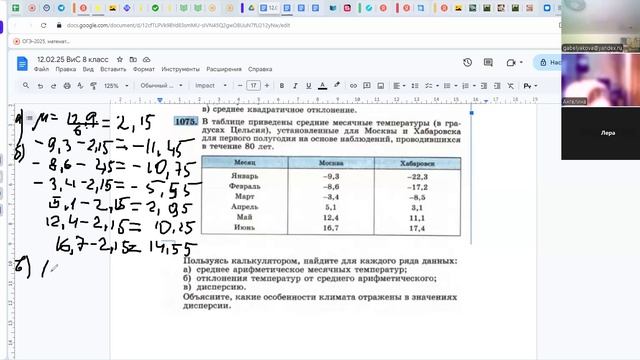Add a comment from the toolbar
The height and width of the screenshot is (360, 640).
[x=367, y=86]
